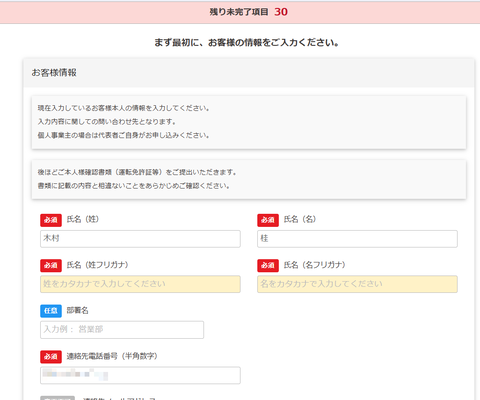Select the 連絡先電話番号 phone number field
The width and height of the screenshot is (480, 400).
(140, 375)
